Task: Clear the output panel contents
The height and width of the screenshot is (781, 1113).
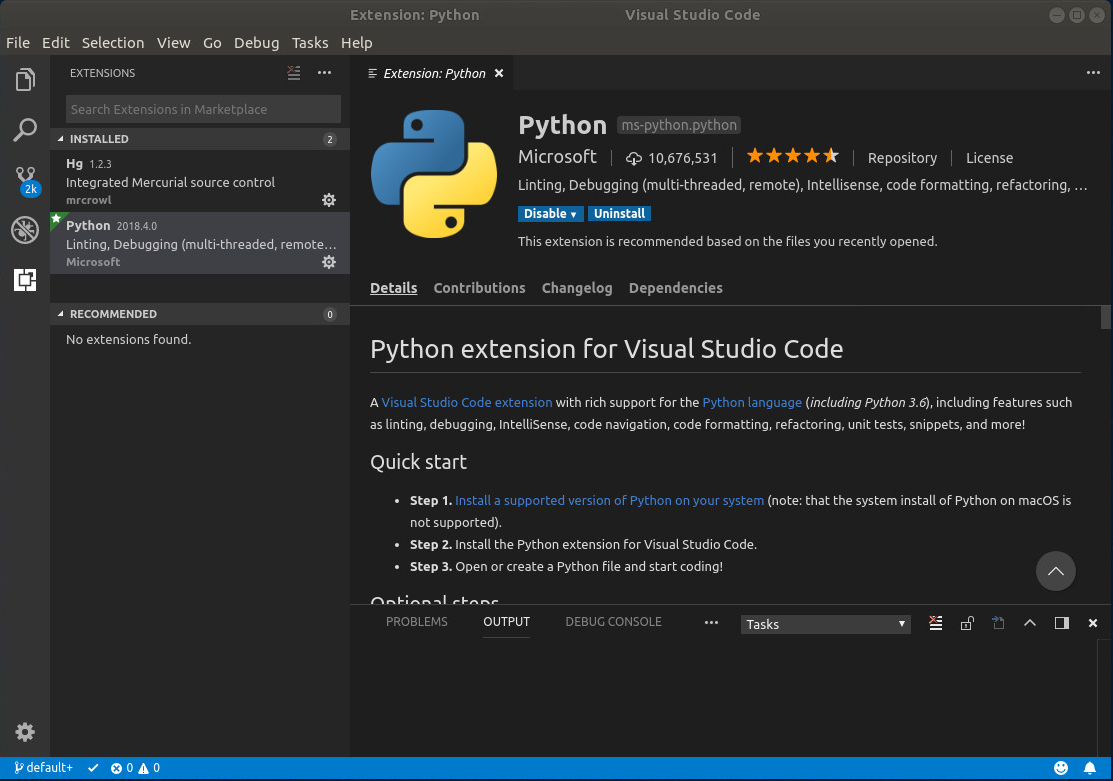Action: pyautogui.click(x=935, y=623)
